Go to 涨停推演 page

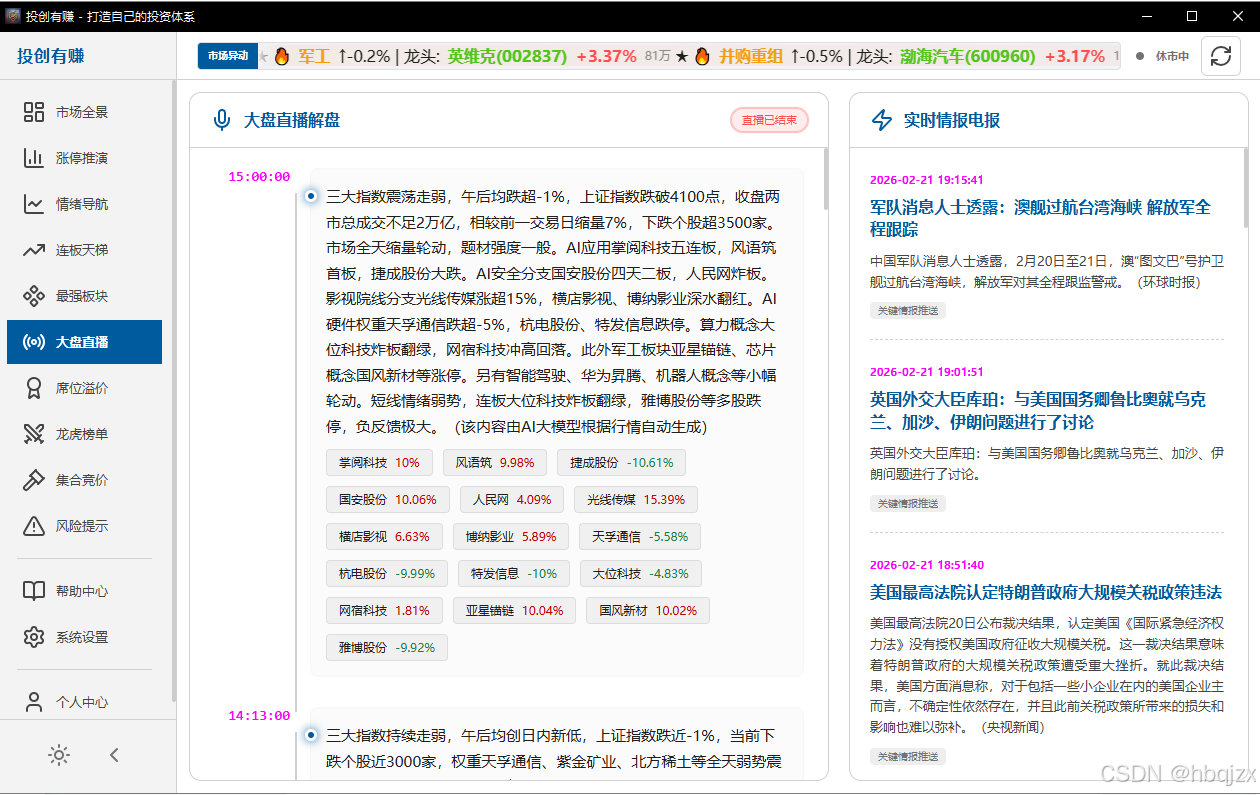tap(84, 158)
